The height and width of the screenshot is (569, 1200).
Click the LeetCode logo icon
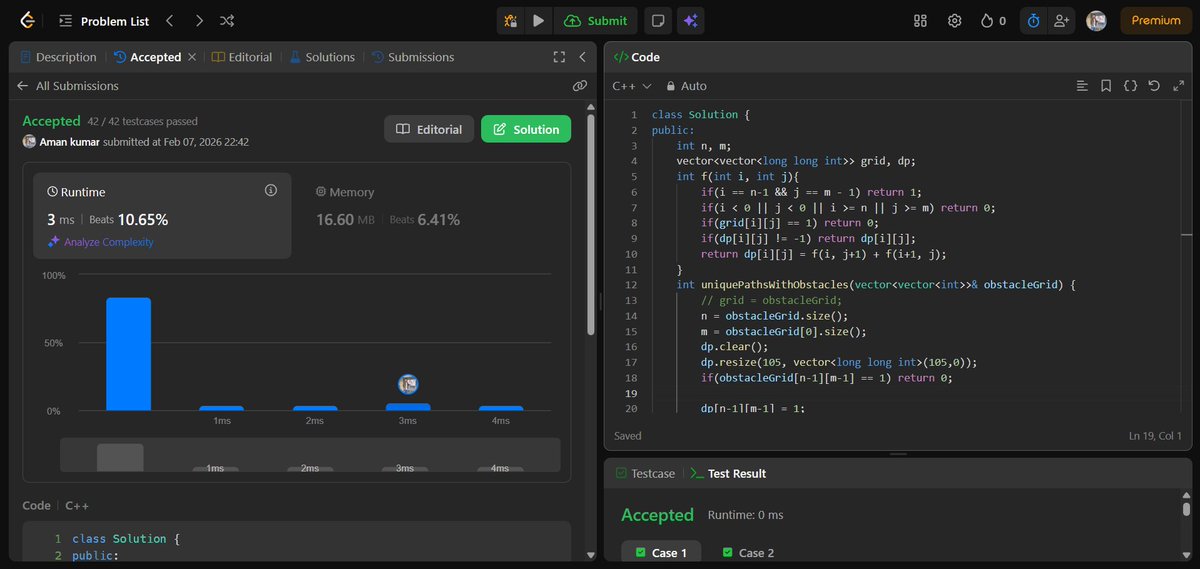[26, 20]
